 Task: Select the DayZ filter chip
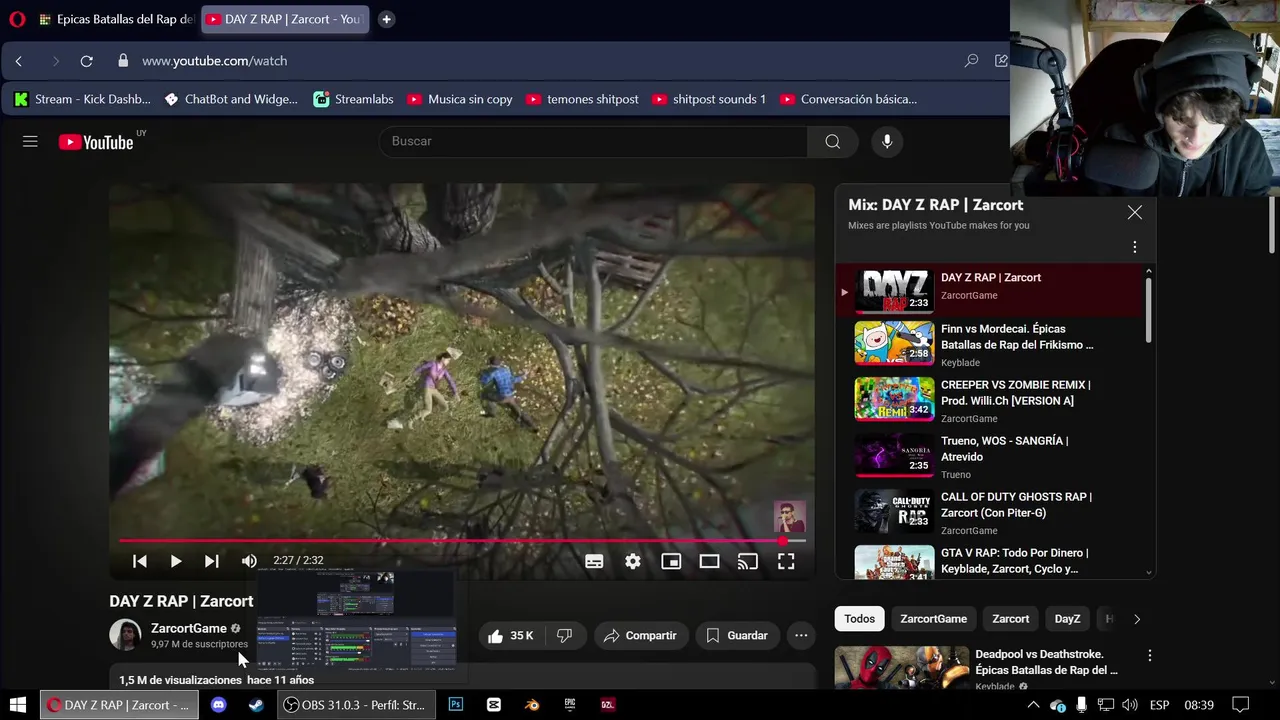point(1067,619)
